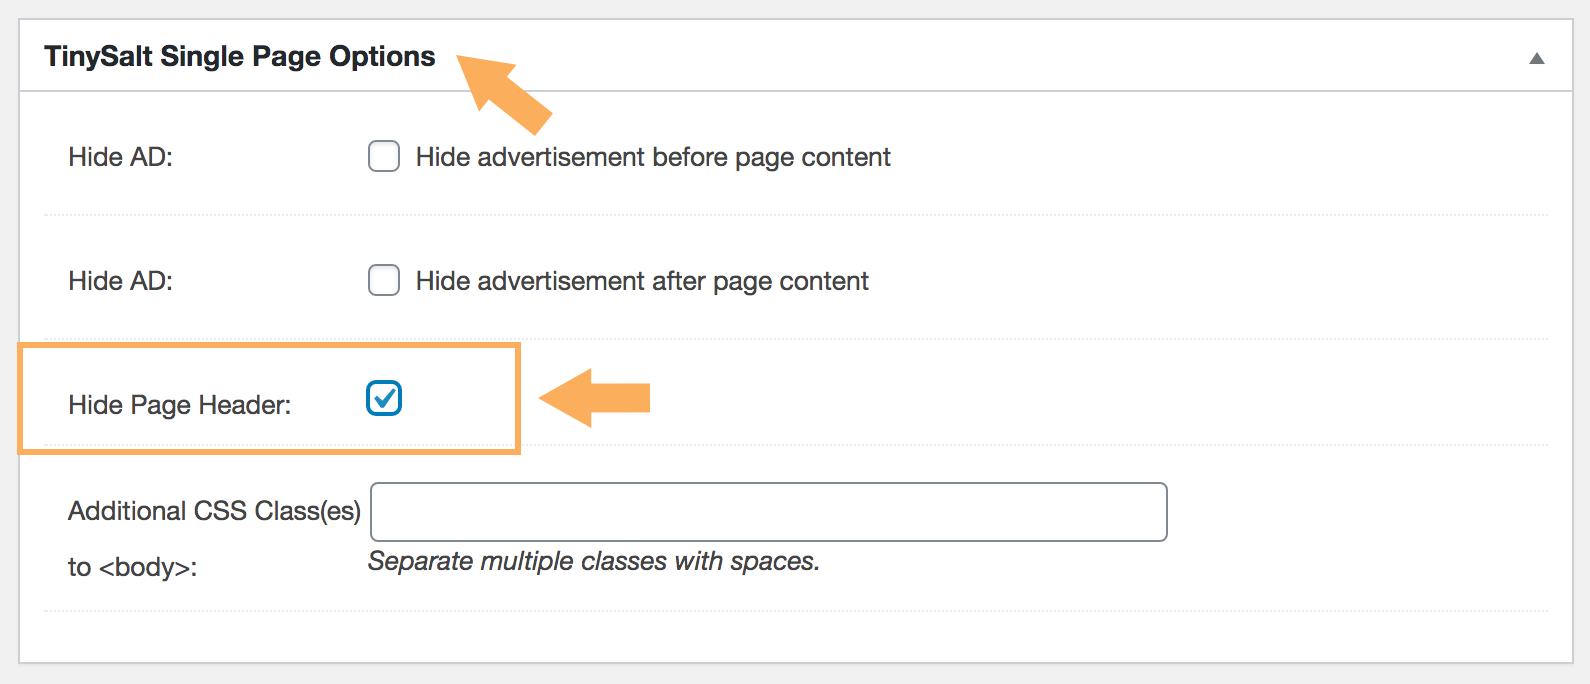Enable hide advertisement before page content

click(383, 156)
